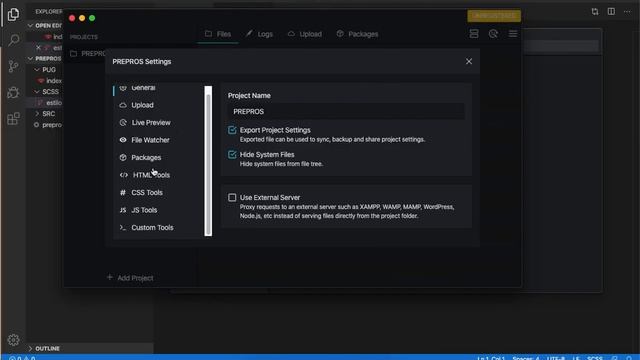Screen dimensions: 640x360
Task: Click the server icon in Prepros toolbar
Action: click(x=474, y=34)
